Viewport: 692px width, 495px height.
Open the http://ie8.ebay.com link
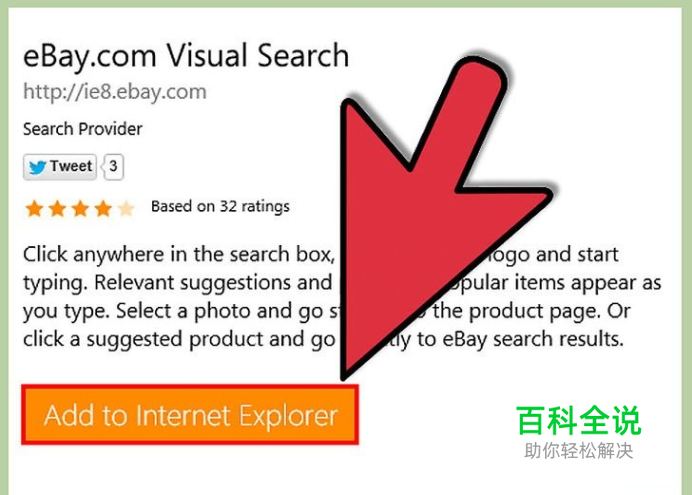(115, 92)
